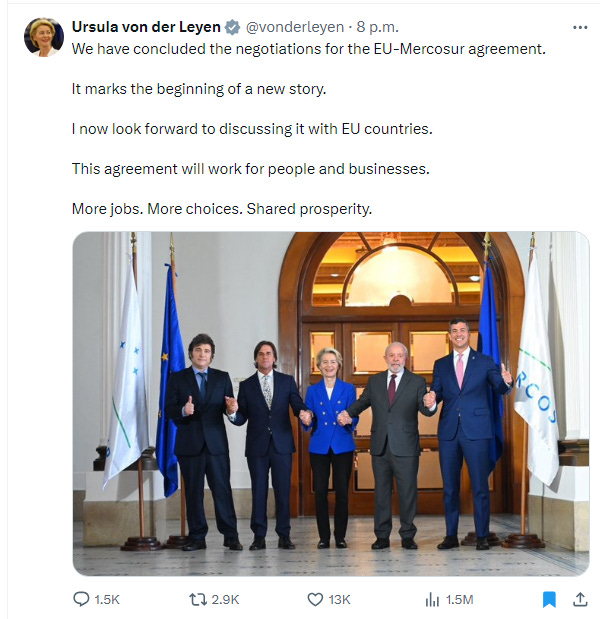Open the 8 p.m. timestamp link
The width and height of the screenshot is (600, 619).
coord(378,27)
